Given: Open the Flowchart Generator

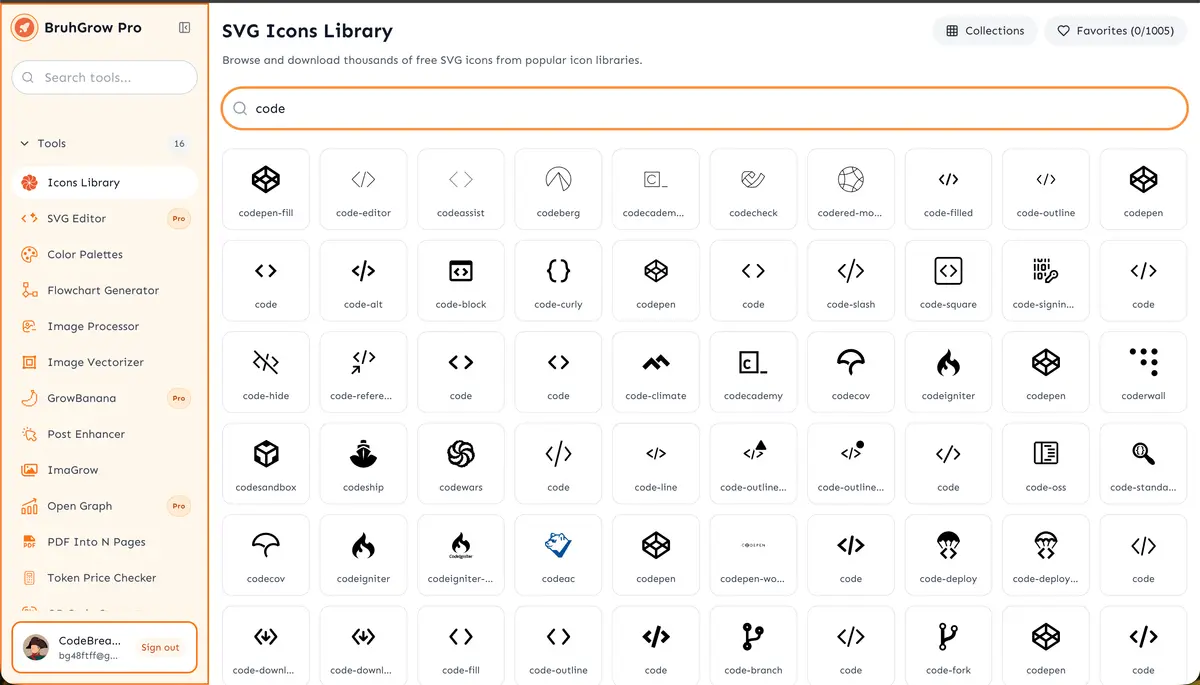Looking at the screenshot, I should click(104, 290).
